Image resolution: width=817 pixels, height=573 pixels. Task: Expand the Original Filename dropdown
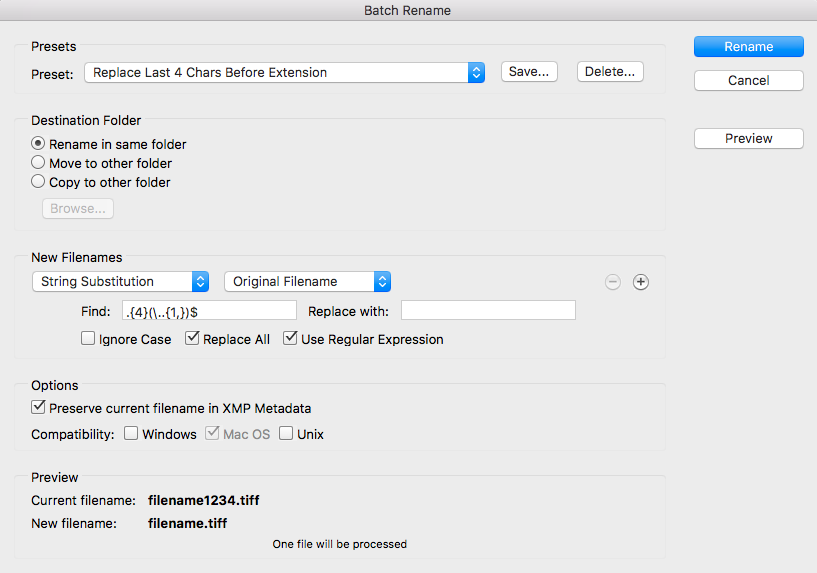pos(307,282)
